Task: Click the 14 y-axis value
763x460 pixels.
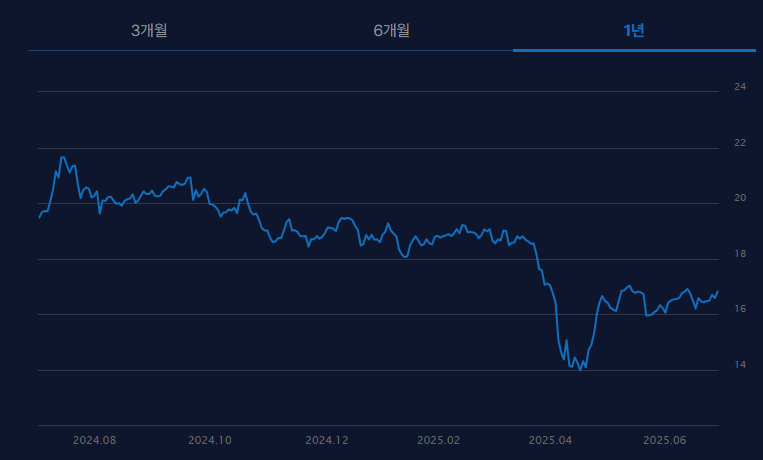Action: 740,365
